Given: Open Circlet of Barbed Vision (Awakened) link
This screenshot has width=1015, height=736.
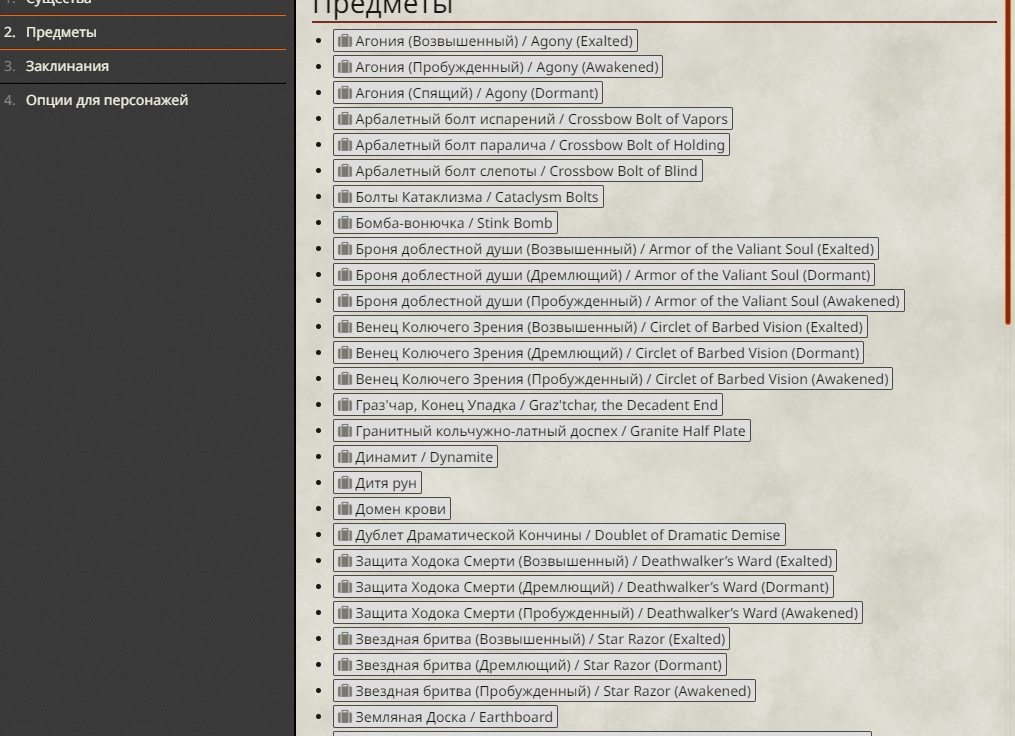Looking at the screenshot, I should (613, 379).
